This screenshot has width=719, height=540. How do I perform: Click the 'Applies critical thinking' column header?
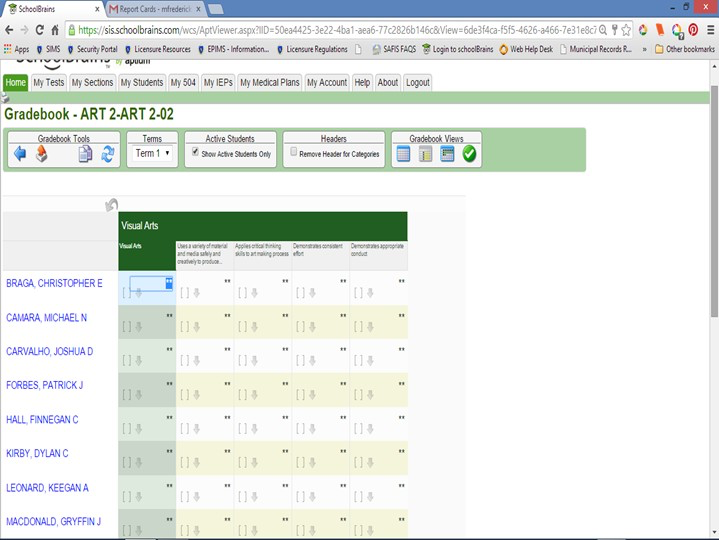pyautogui.click(x=262, y=254)
